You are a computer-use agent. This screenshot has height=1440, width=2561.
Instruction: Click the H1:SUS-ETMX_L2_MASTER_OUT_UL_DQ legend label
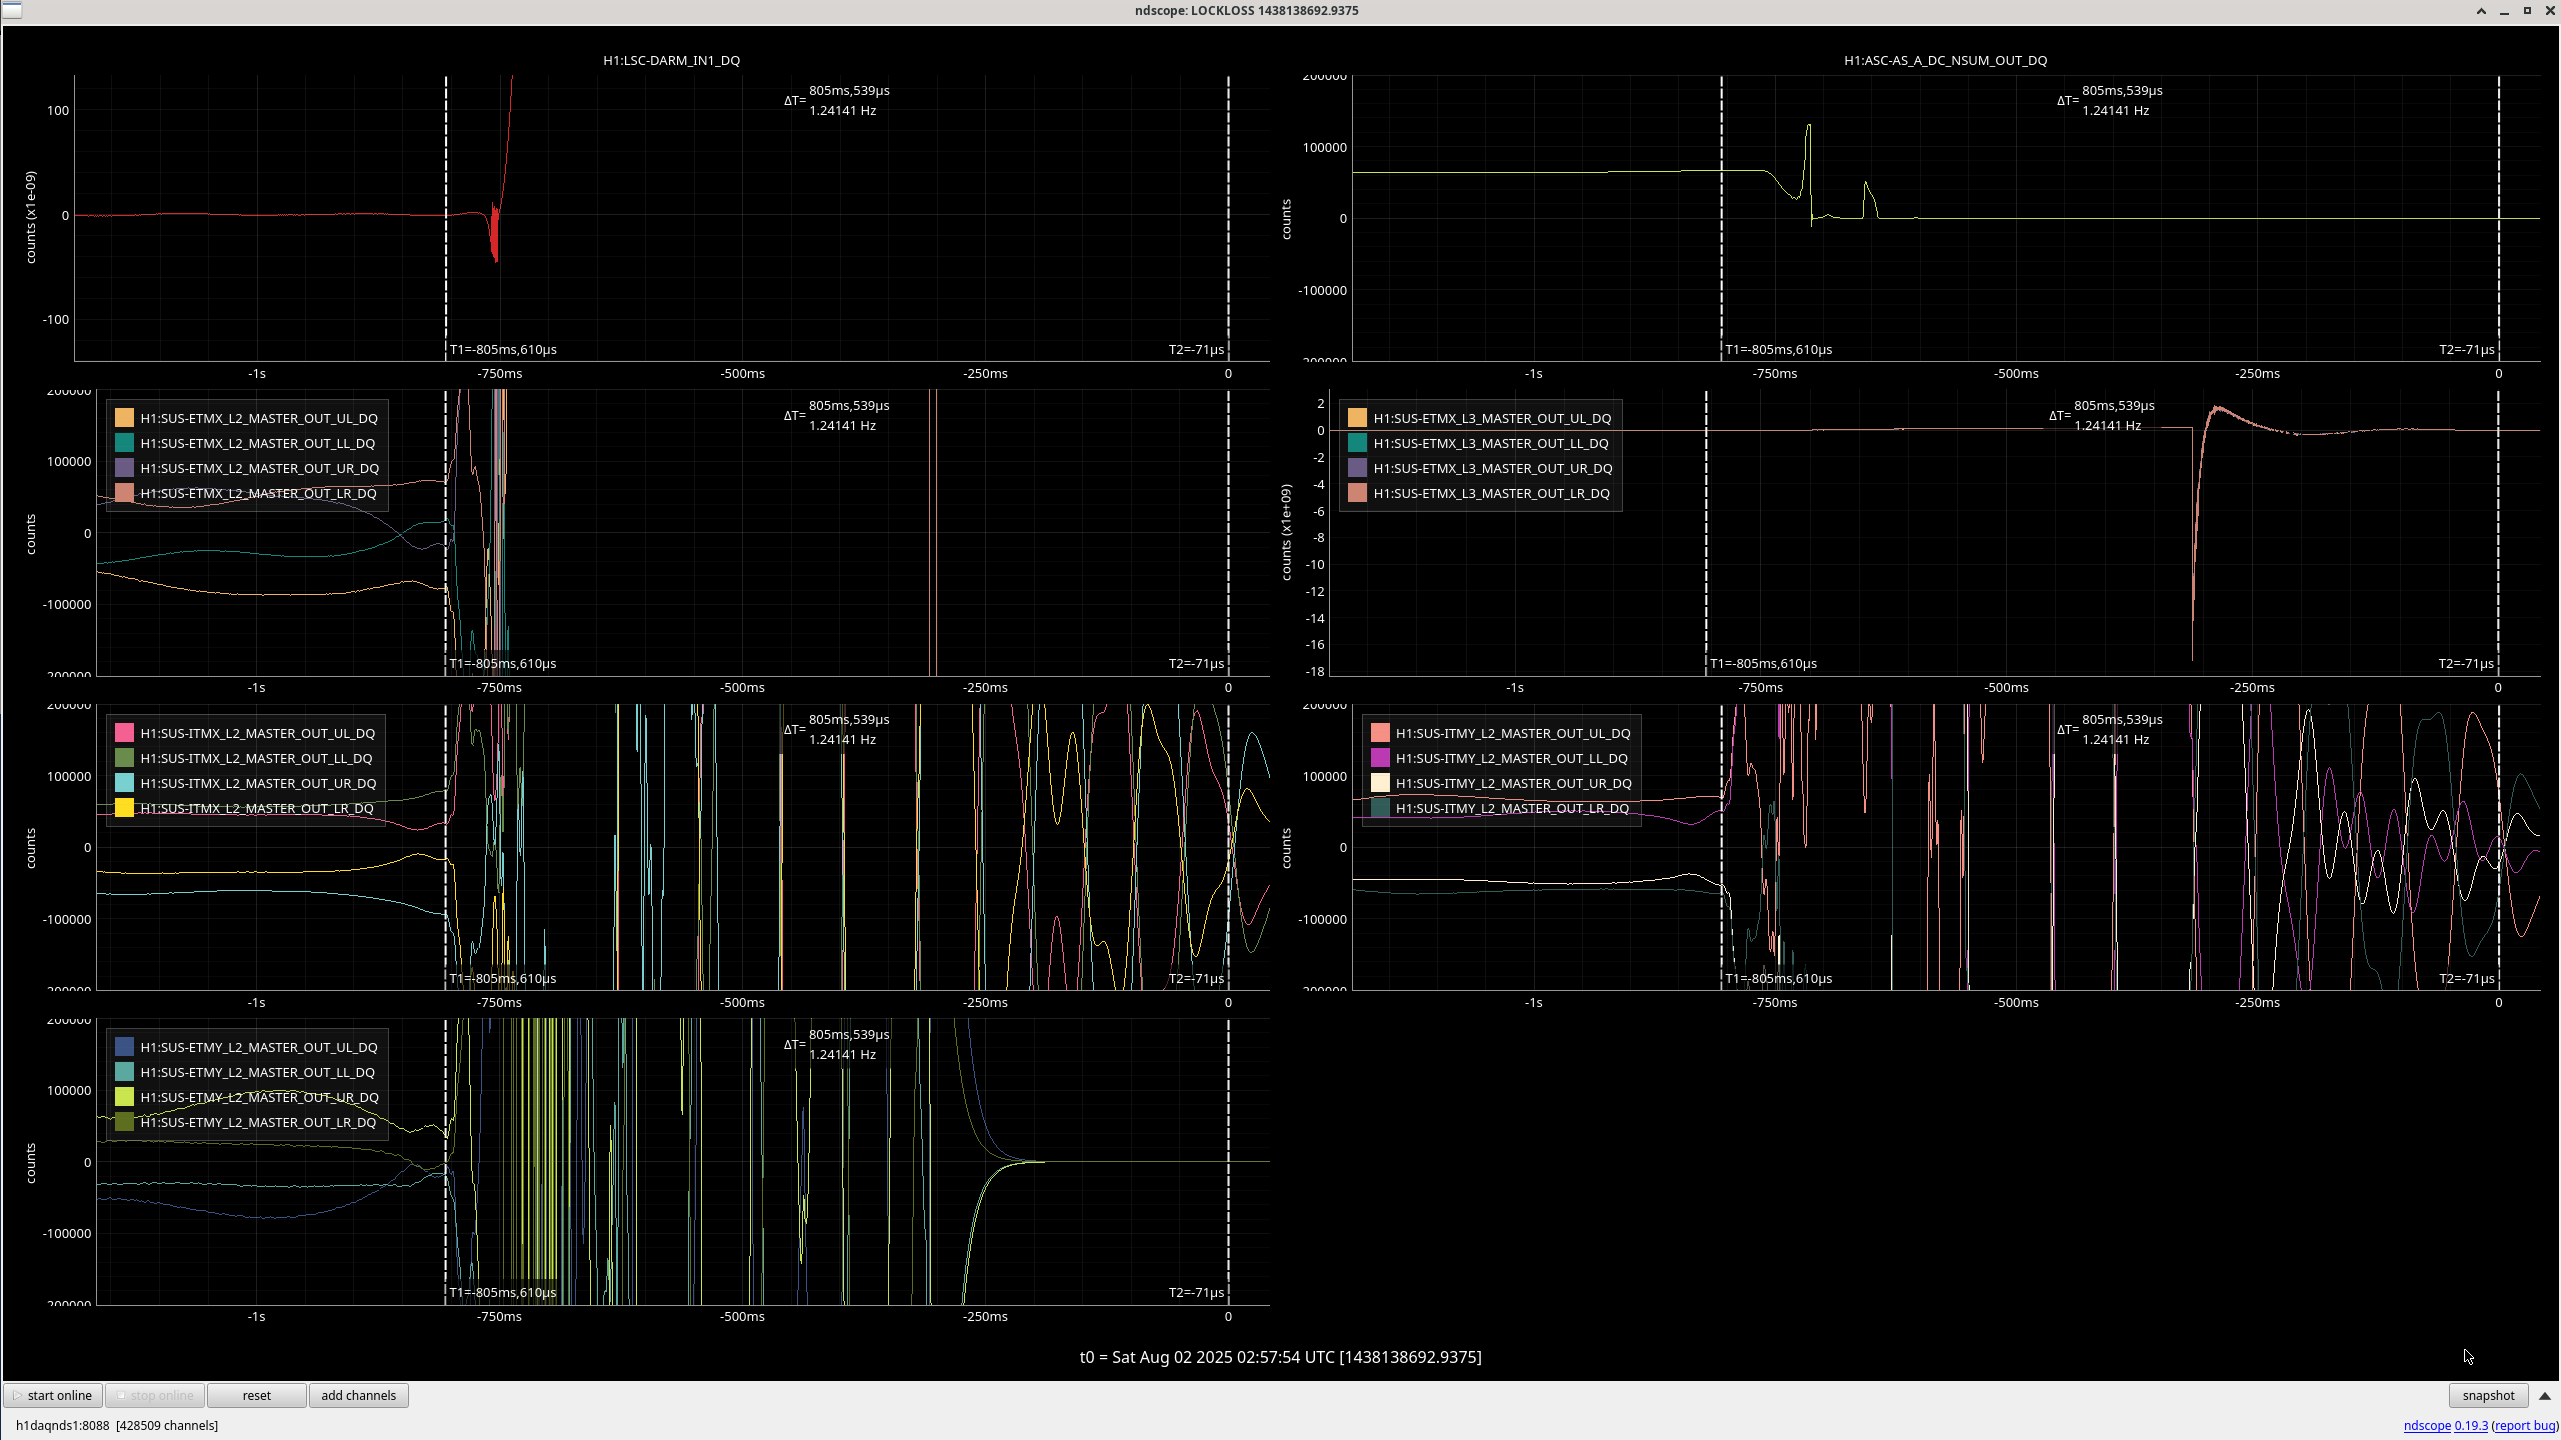point(259,418)
